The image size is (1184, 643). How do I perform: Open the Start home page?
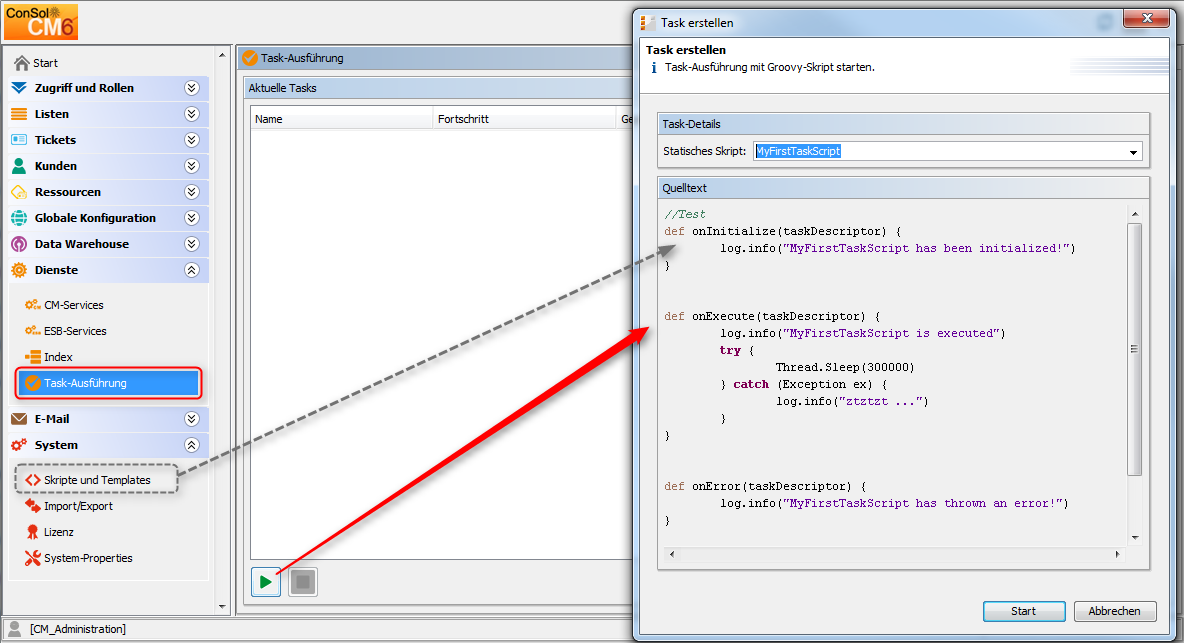(45, 63)
